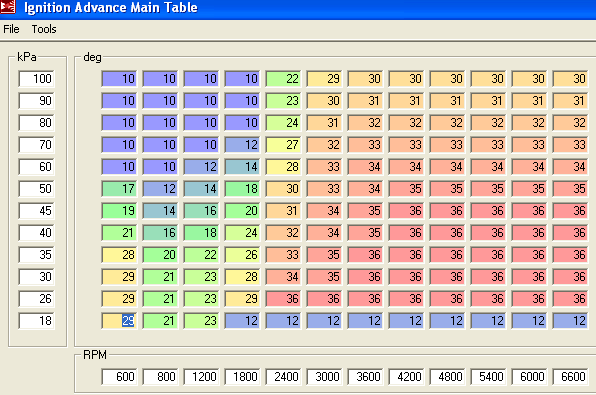This screenshot has width=596, height=395.
Task: Select the 30 kPa bin field
Action: click(36, 277)
